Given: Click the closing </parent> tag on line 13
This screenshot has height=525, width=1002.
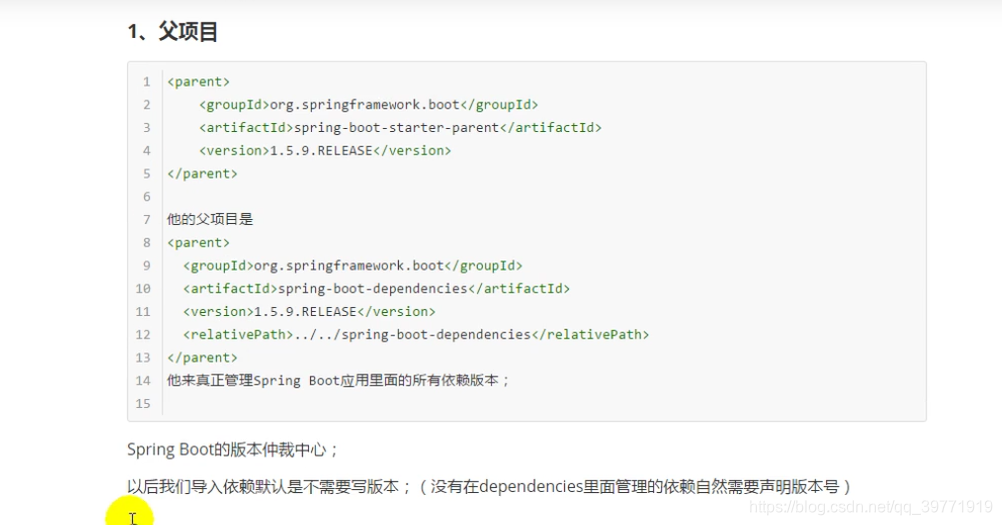Looking at the screenshot, I should point(202,358).
